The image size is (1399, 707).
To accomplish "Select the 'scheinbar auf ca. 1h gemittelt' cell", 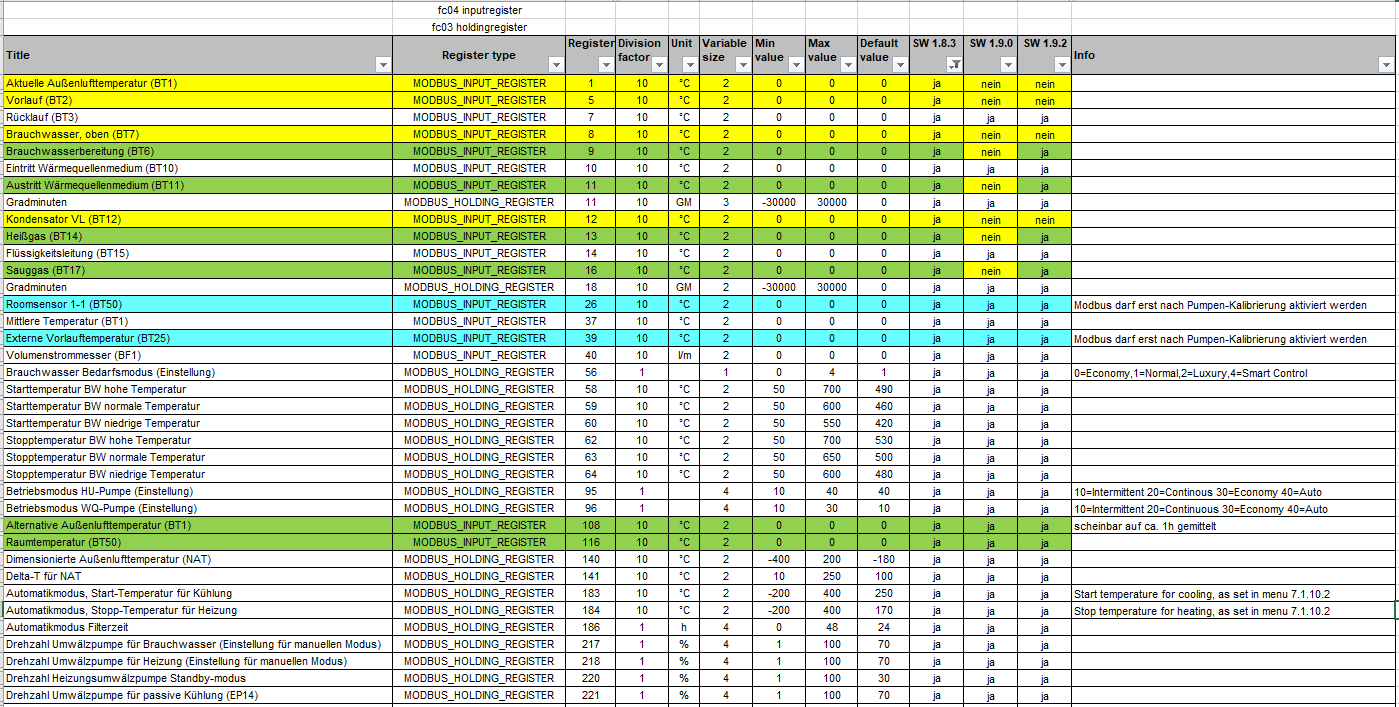I will [1233, 525].
